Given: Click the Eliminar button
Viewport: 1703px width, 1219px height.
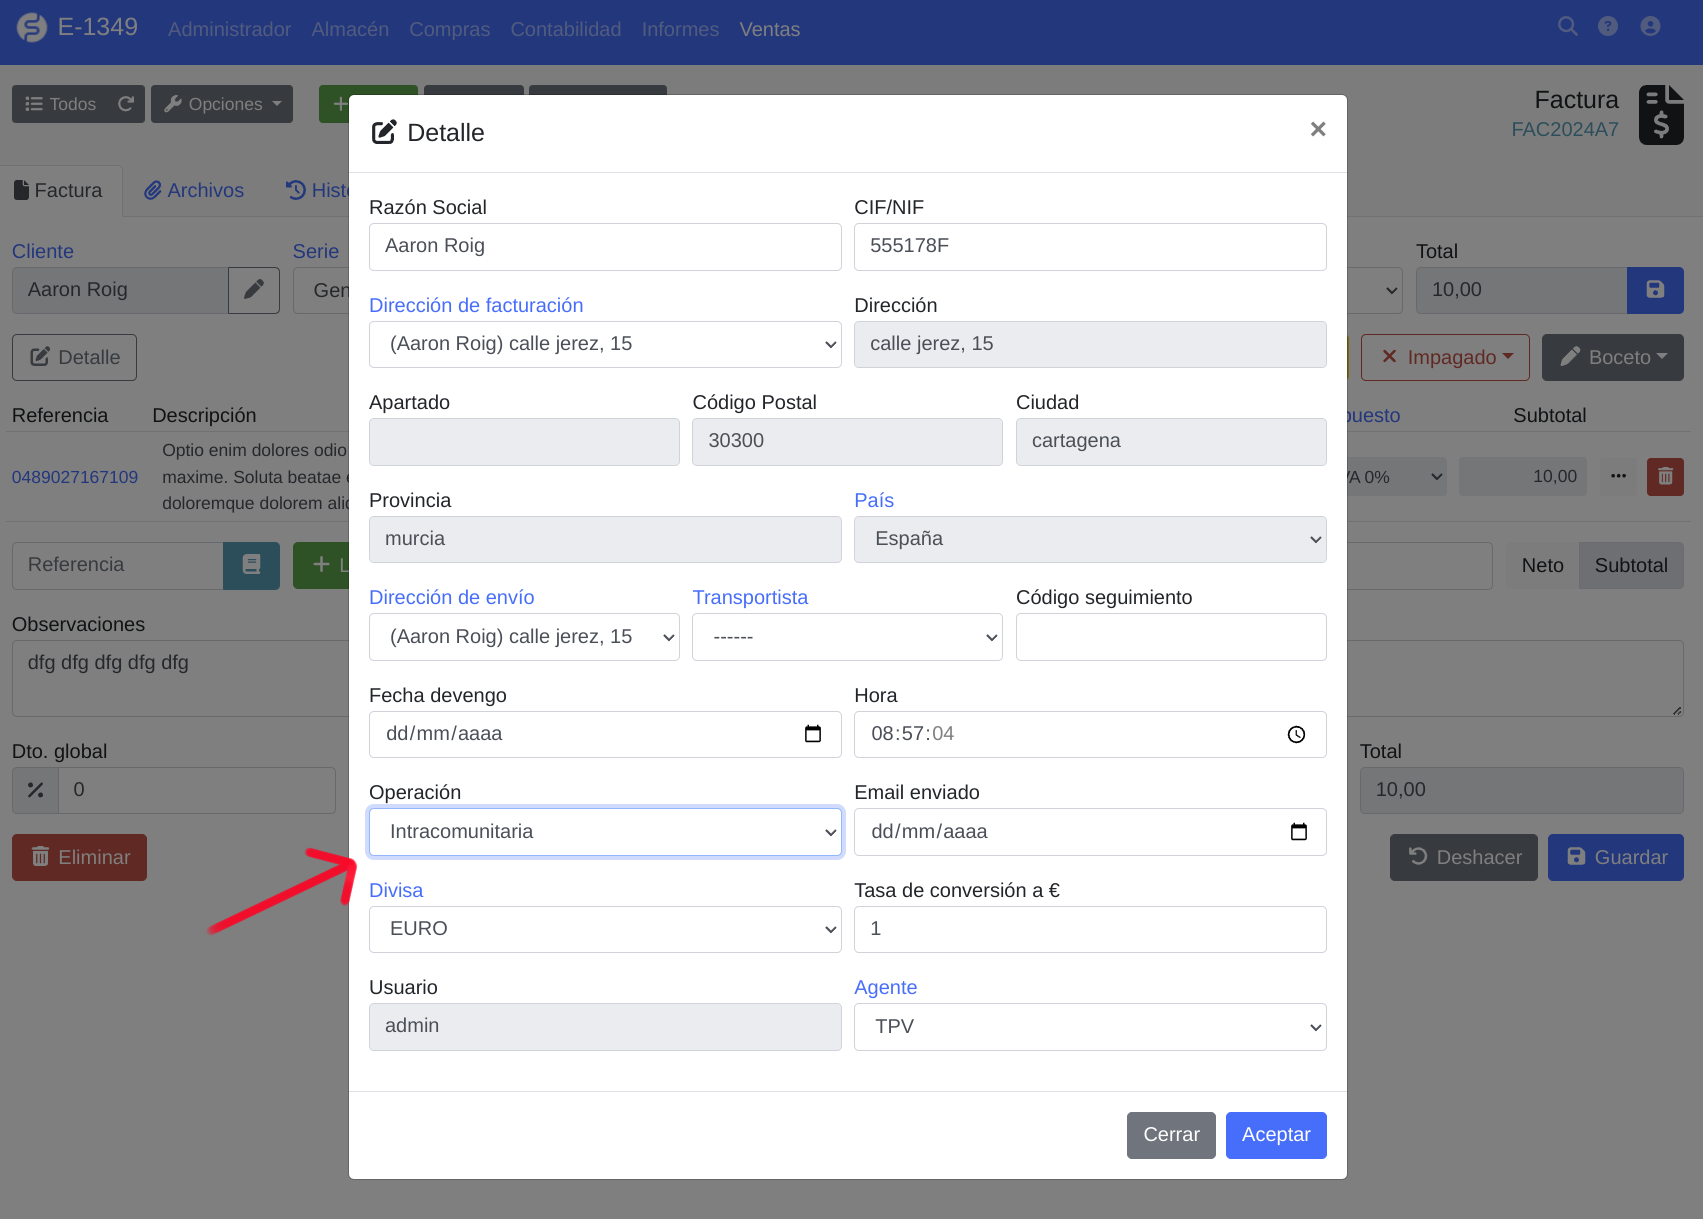Looking at the screenshot, I should click(x=79, y=857).
